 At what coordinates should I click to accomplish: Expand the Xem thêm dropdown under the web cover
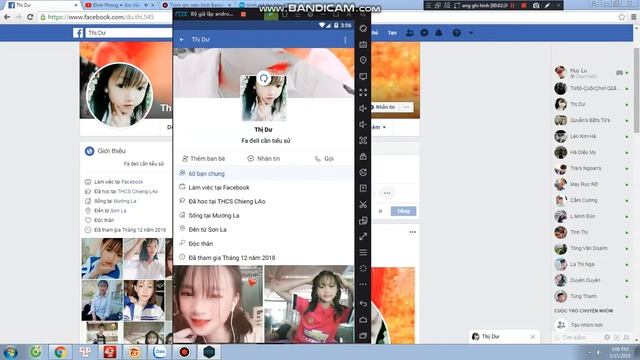(x=378, y=127)
